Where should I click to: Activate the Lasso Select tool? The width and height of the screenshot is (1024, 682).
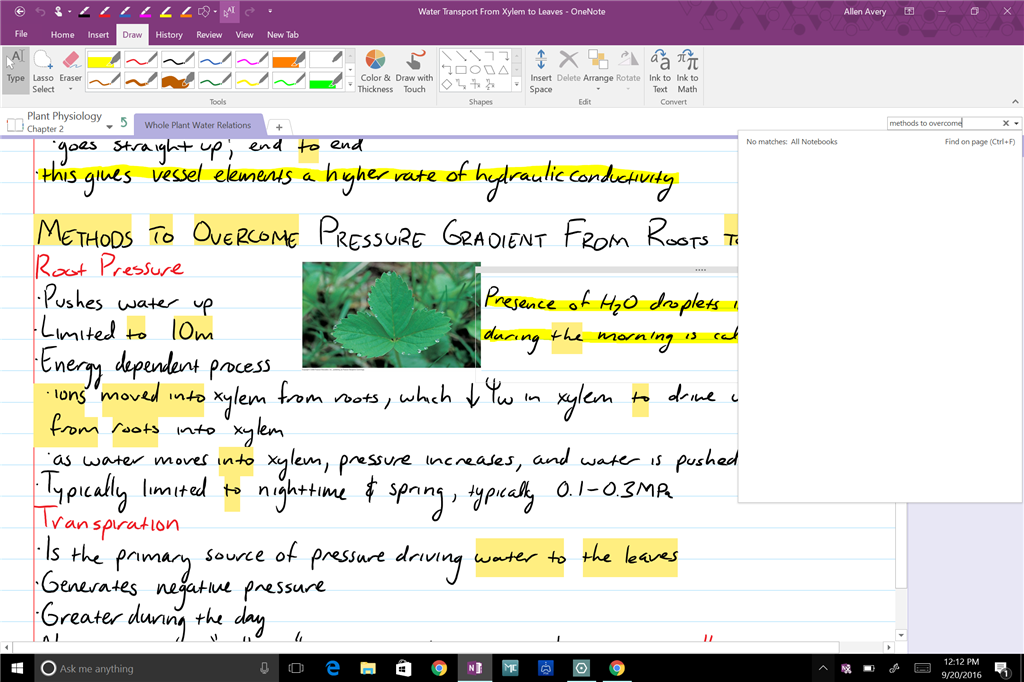coord(43,71)
